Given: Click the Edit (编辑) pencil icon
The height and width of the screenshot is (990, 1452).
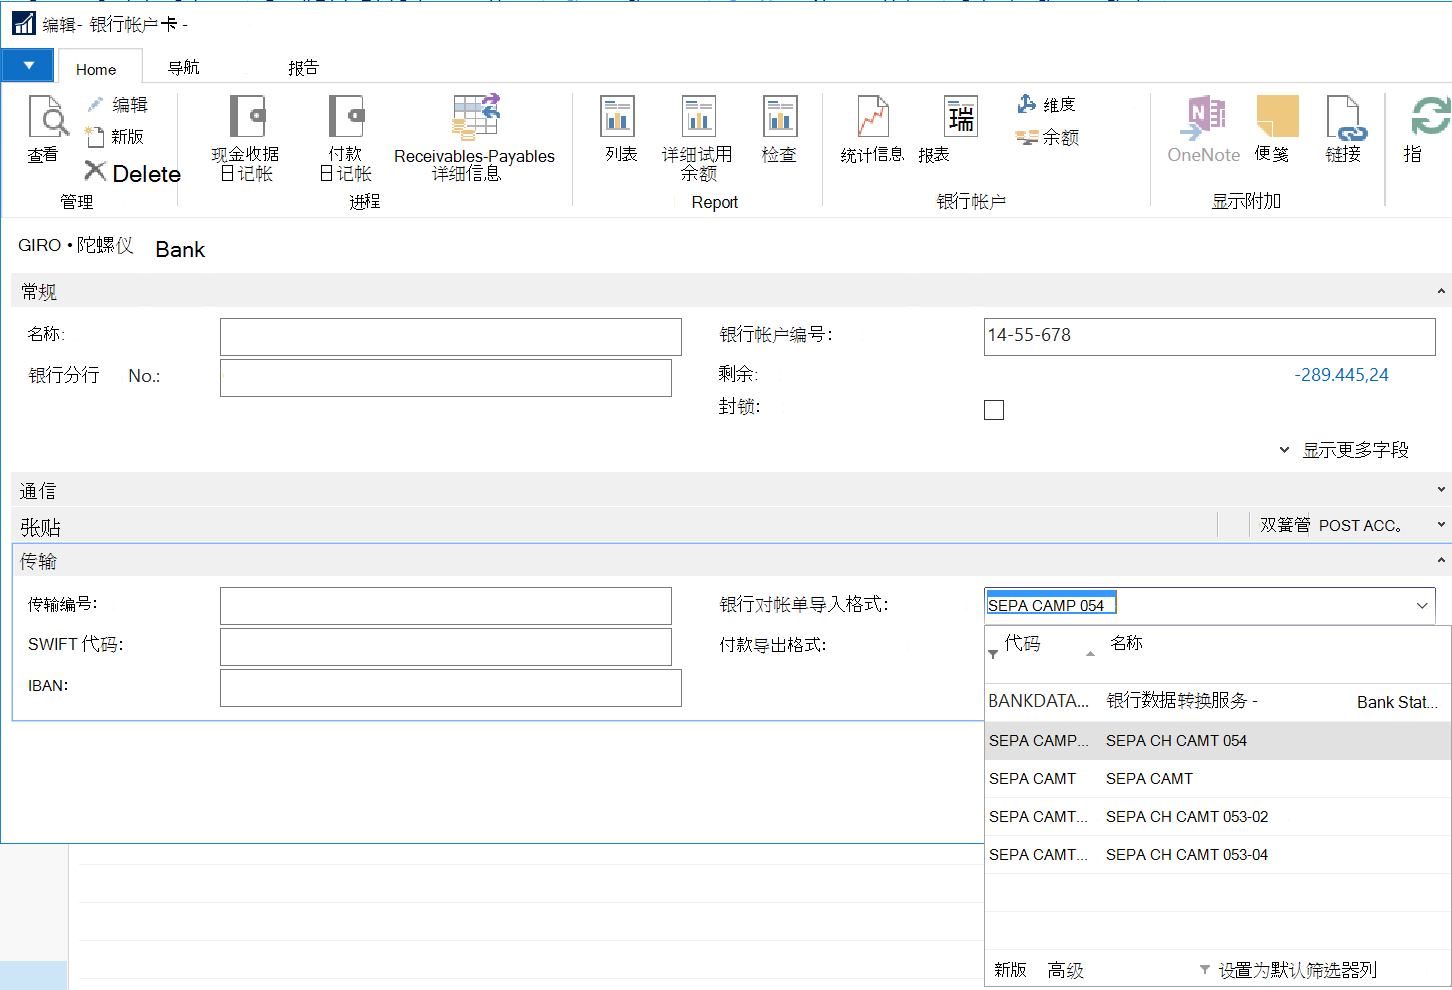Looking at the screenshot, I should [95, 104].
